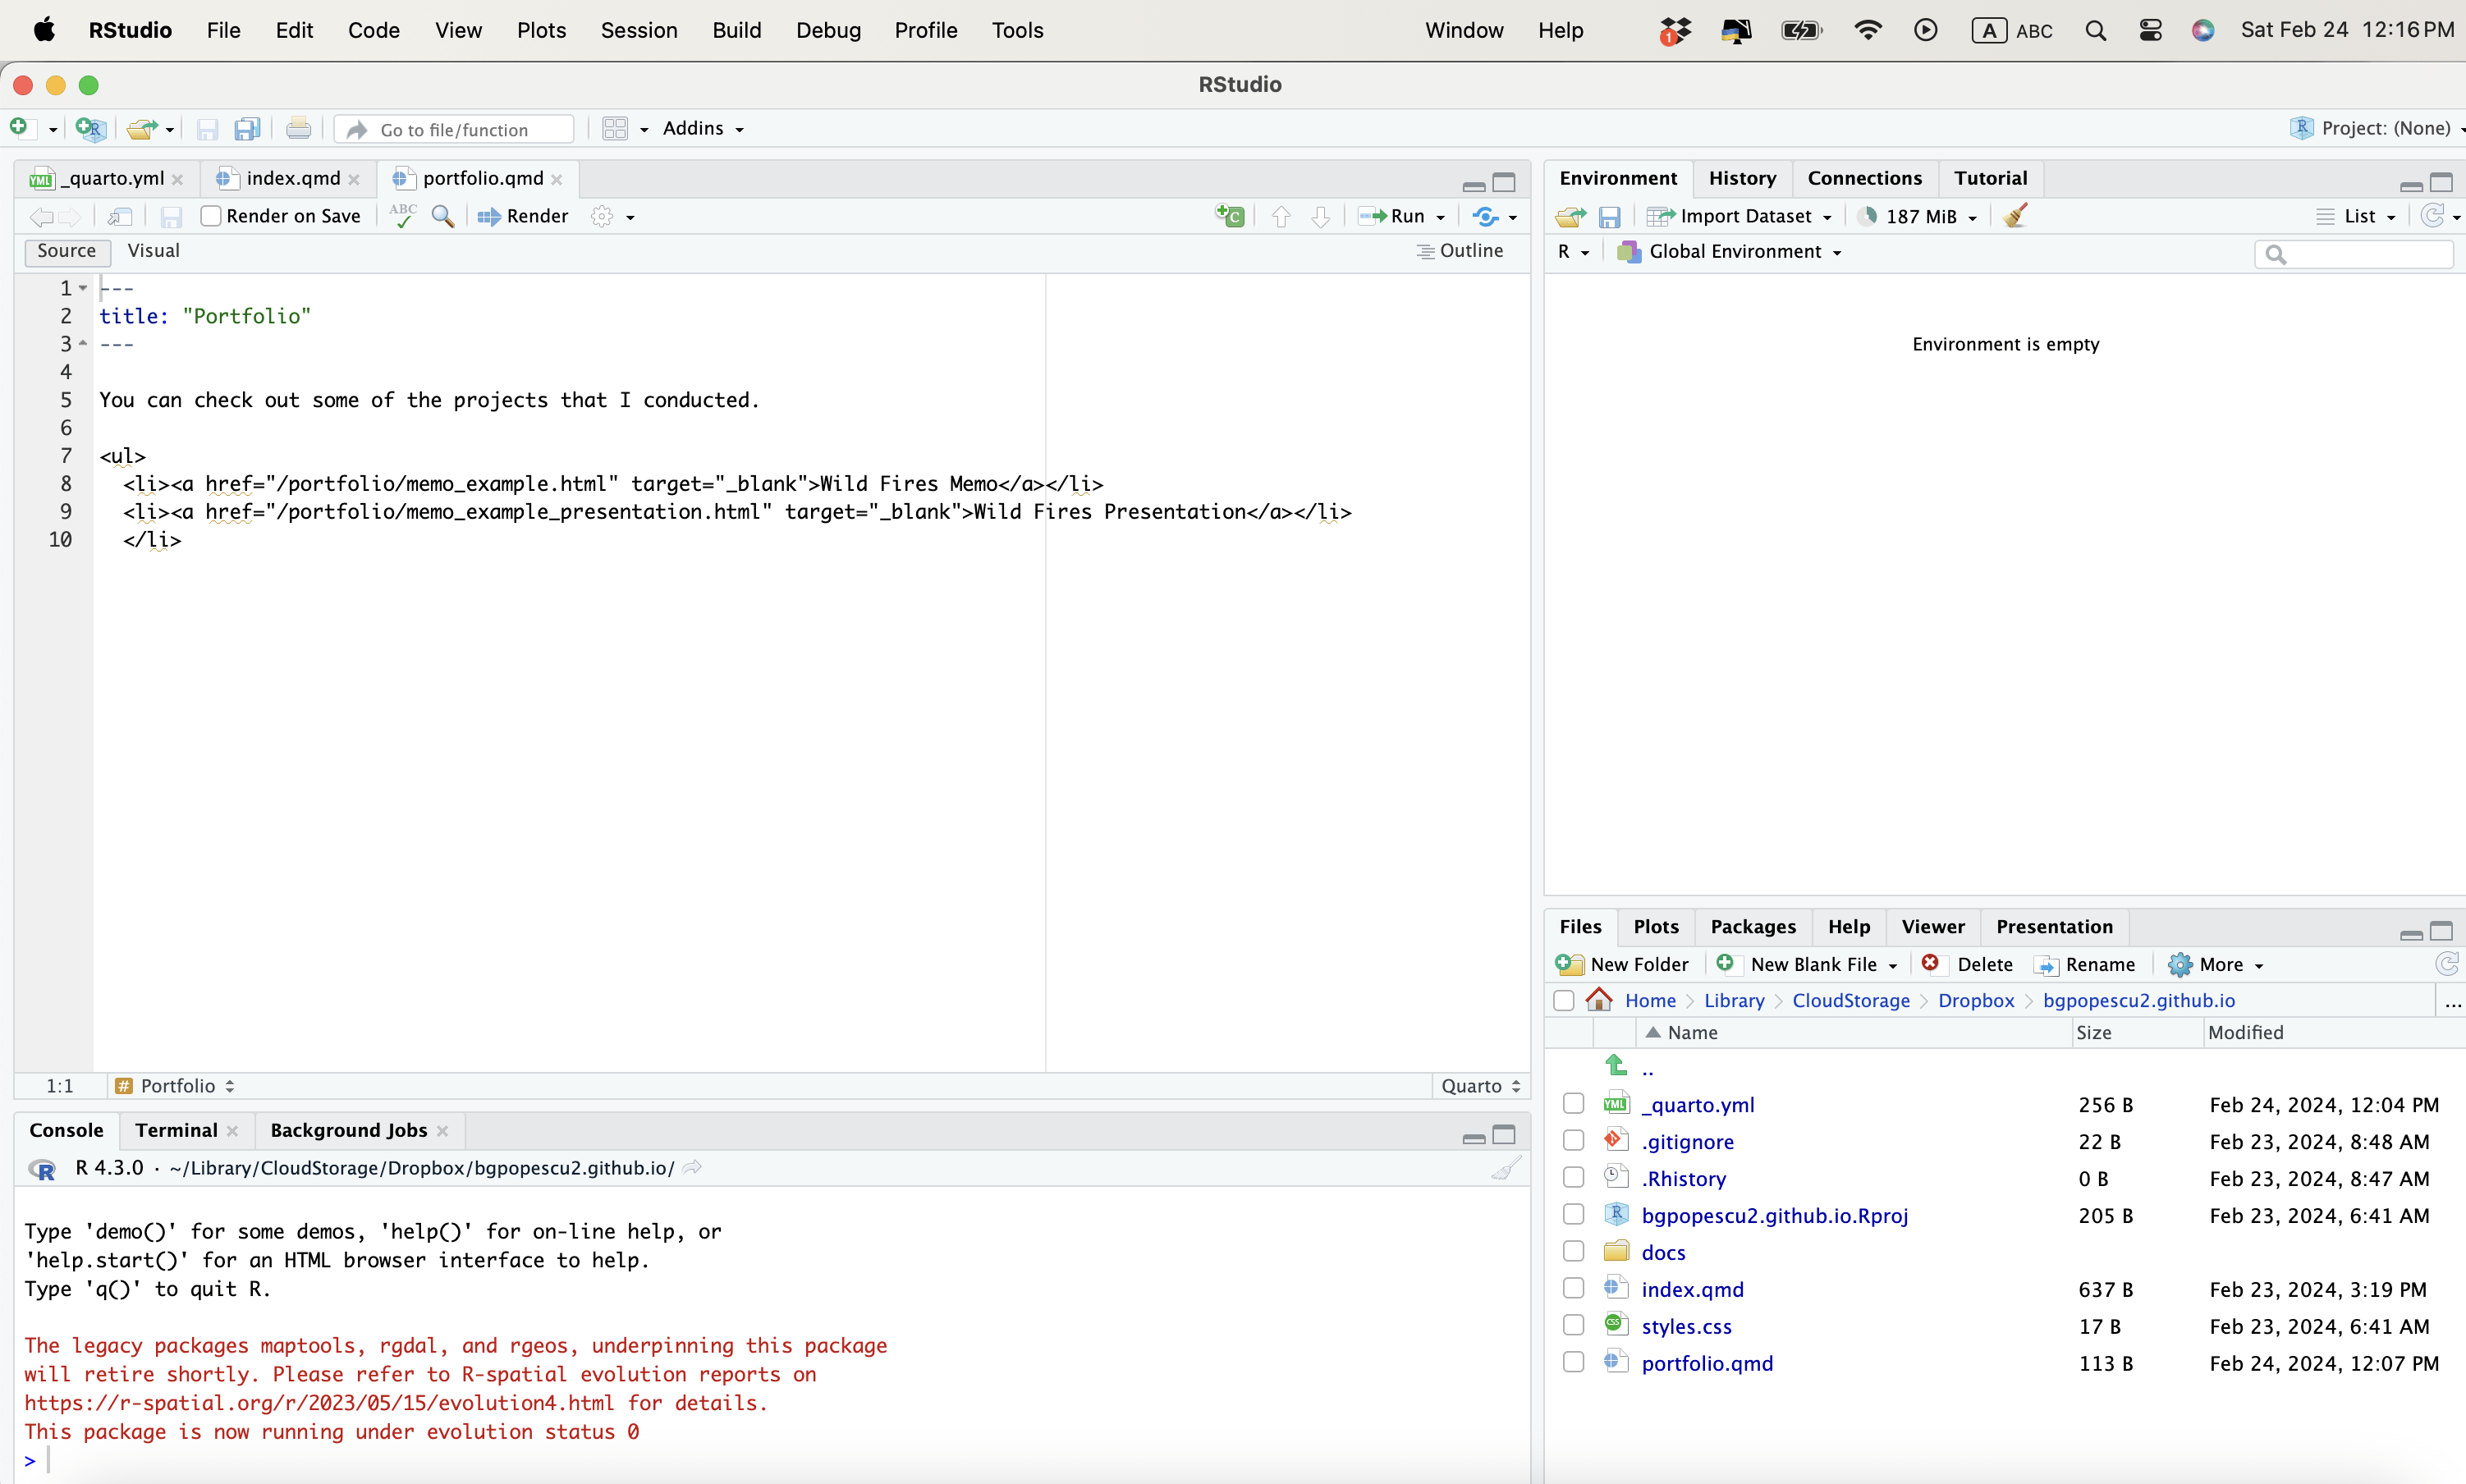
Task: Switch to Visual editor mode
Action: click(153, 251)
